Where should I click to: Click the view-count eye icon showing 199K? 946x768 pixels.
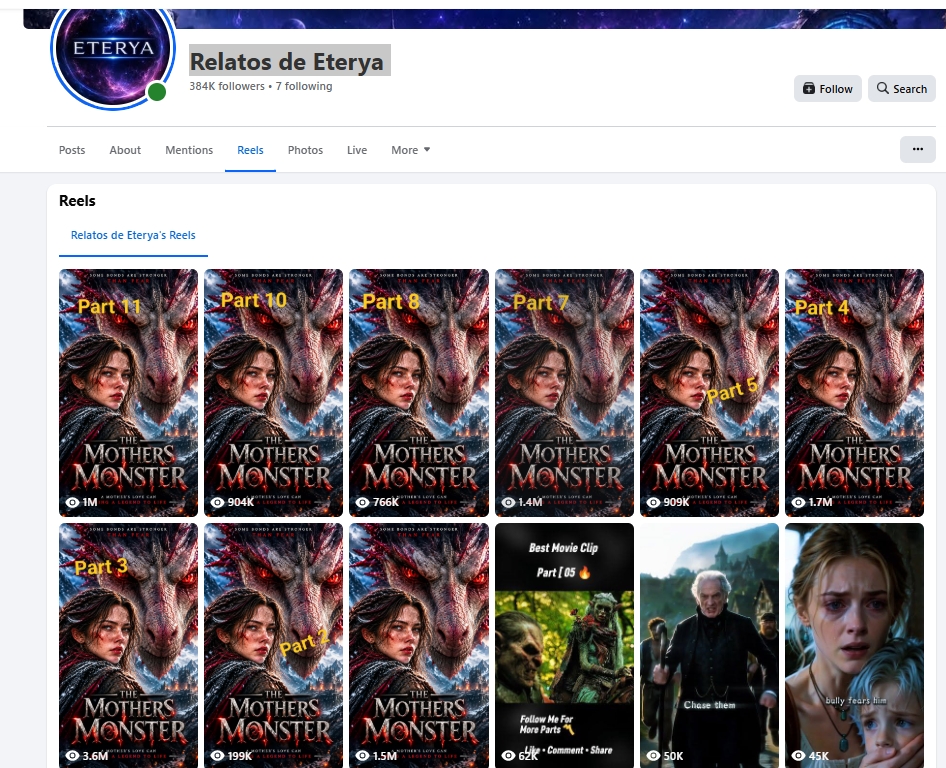(x=217, y=755)
